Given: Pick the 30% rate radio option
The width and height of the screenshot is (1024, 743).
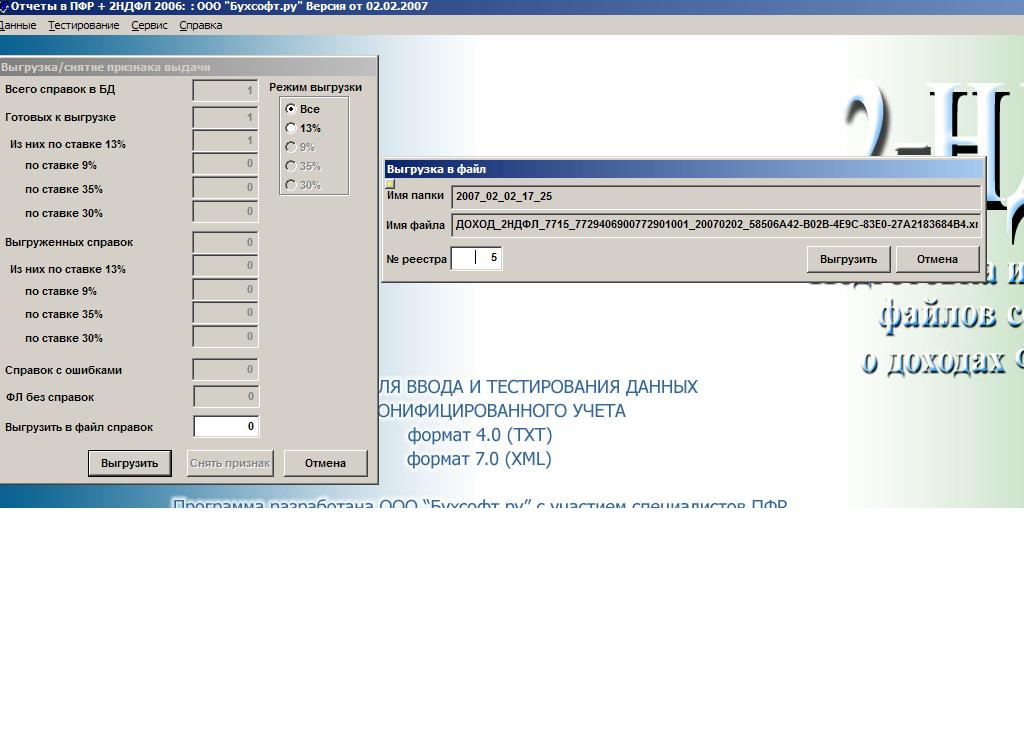Looking at the screenshot, I should click(291, 185).
